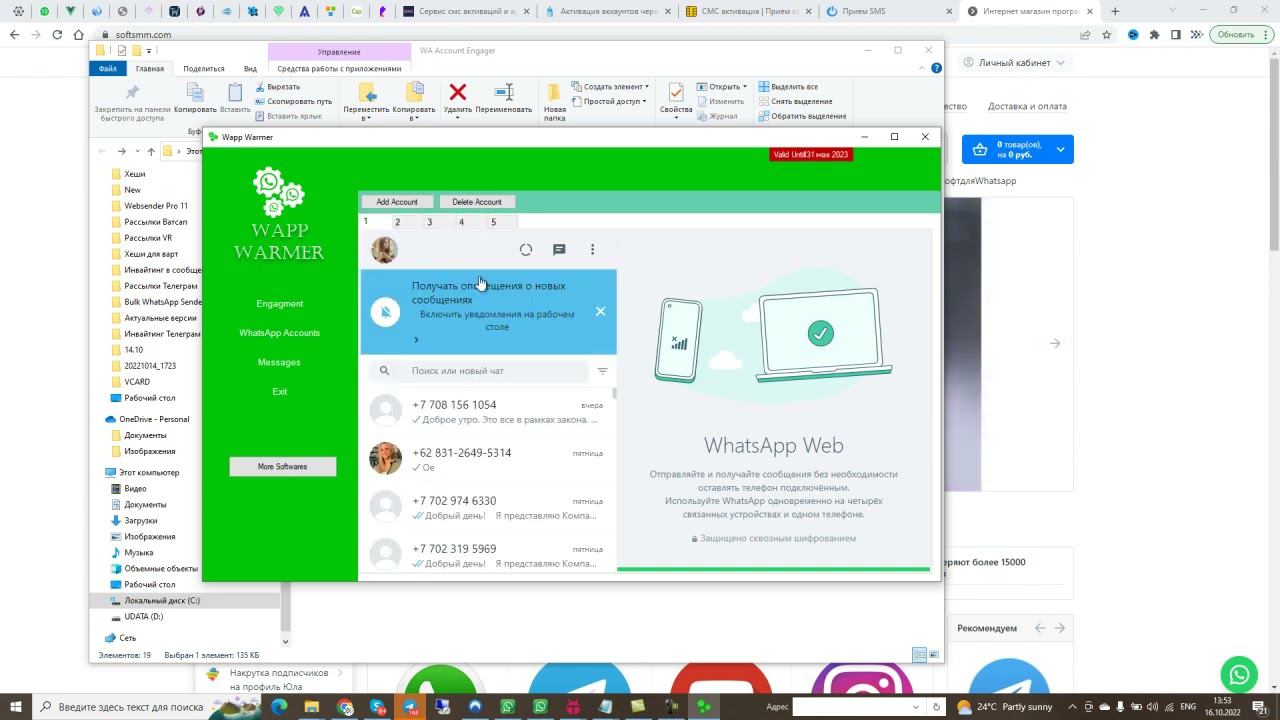This screenshot has width=1280, height=720.
Task: Open Engagment section in Wapp Warmer sidebar
Action: tap(280, 304)
